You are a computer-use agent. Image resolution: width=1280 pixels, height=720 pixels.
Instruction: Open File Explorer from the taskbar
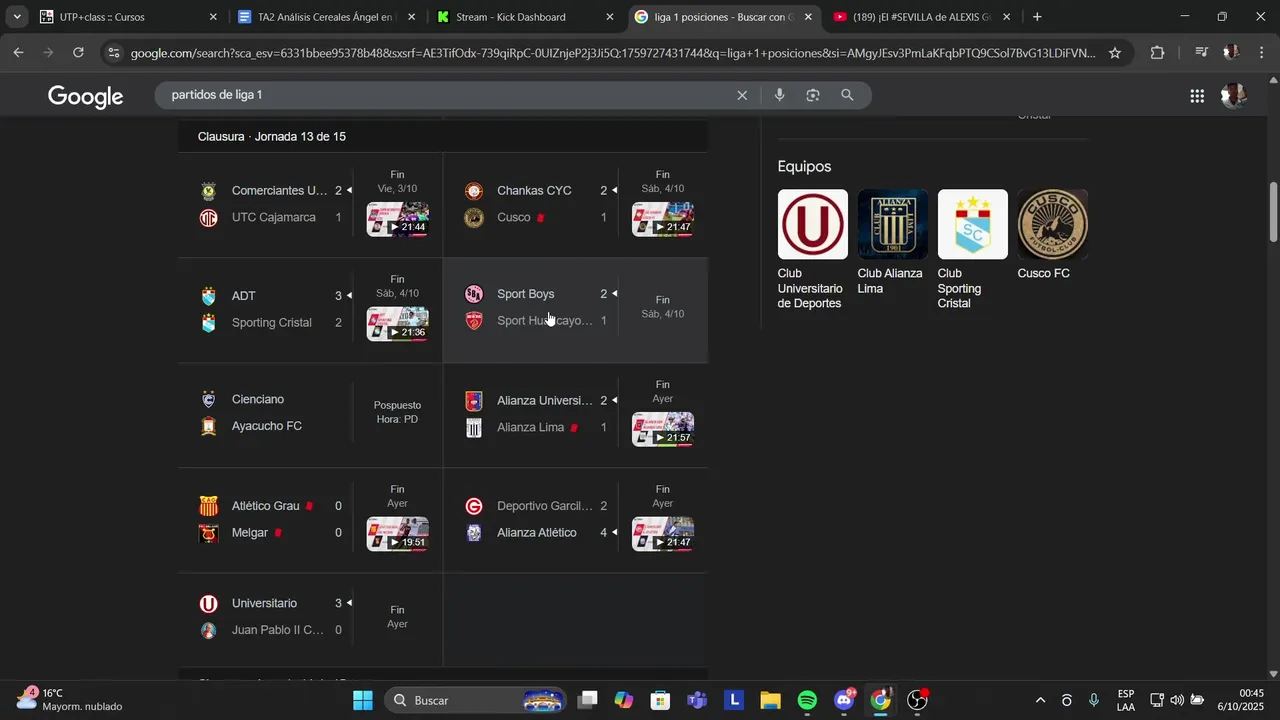tap(770, 700)
